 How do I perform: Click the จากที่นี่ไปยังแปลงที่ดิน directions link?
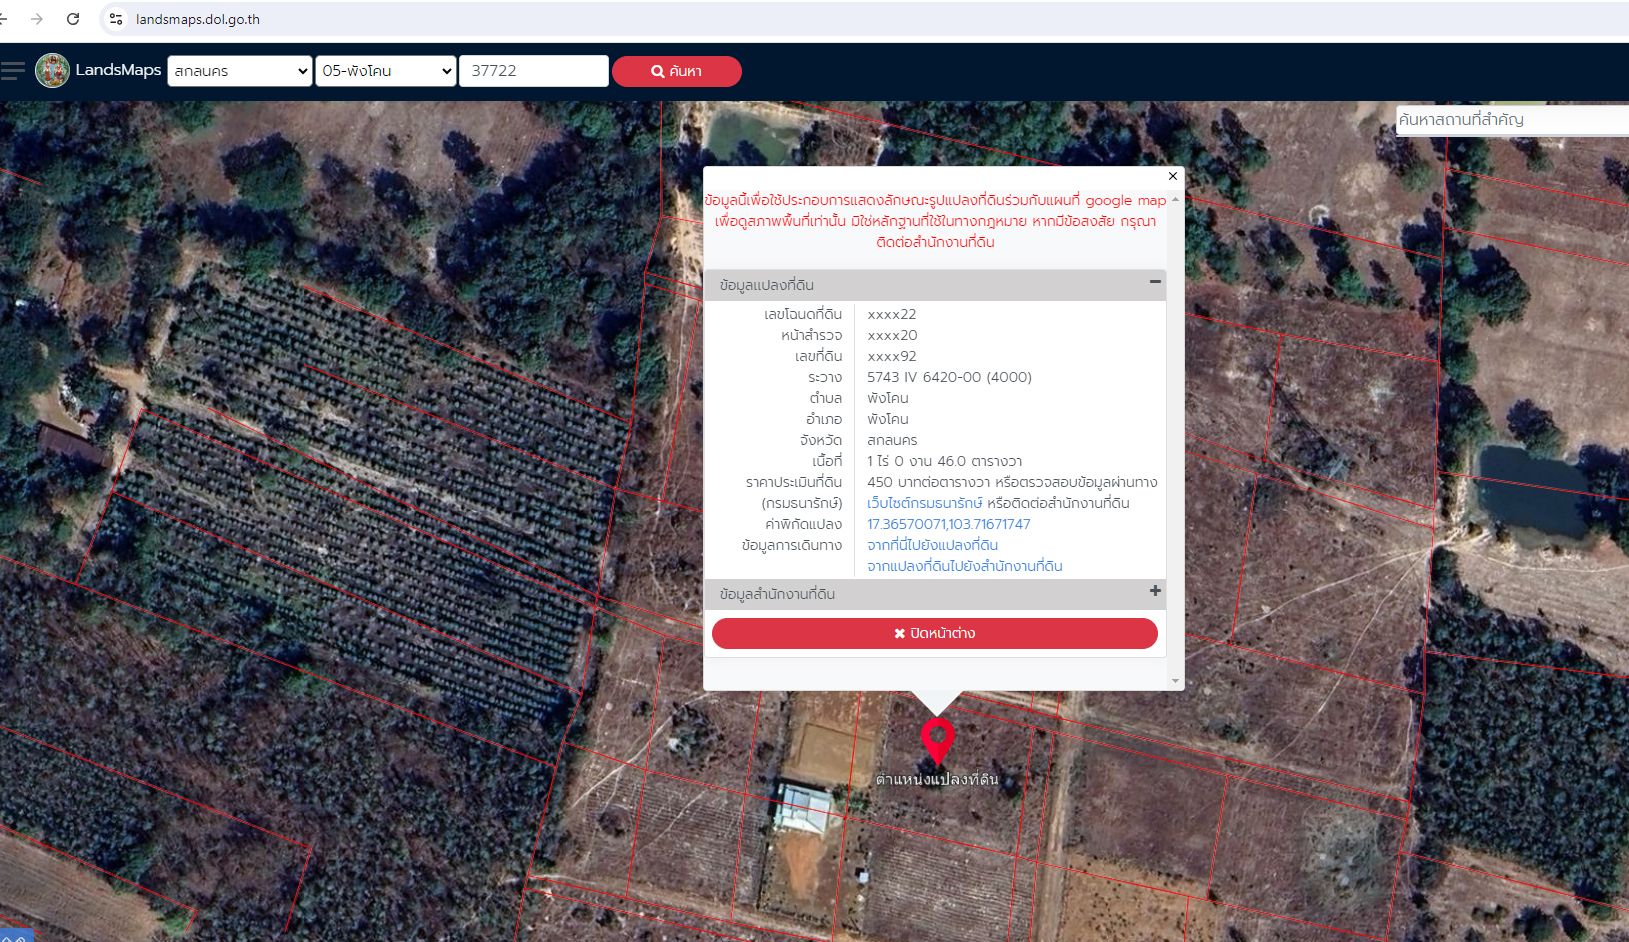click(x=932, y=545)
